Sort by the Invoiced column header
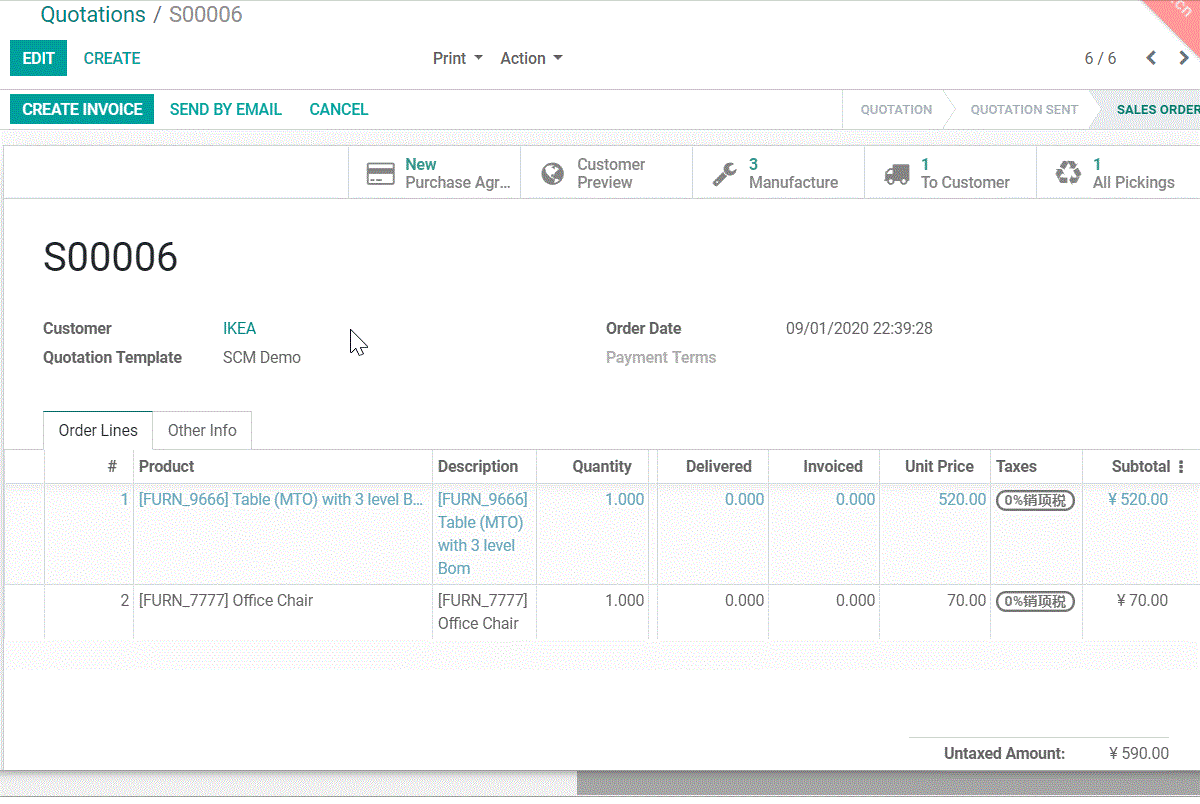The width and height of the screenshot is (1200, 804). click(x=824, y=466)
